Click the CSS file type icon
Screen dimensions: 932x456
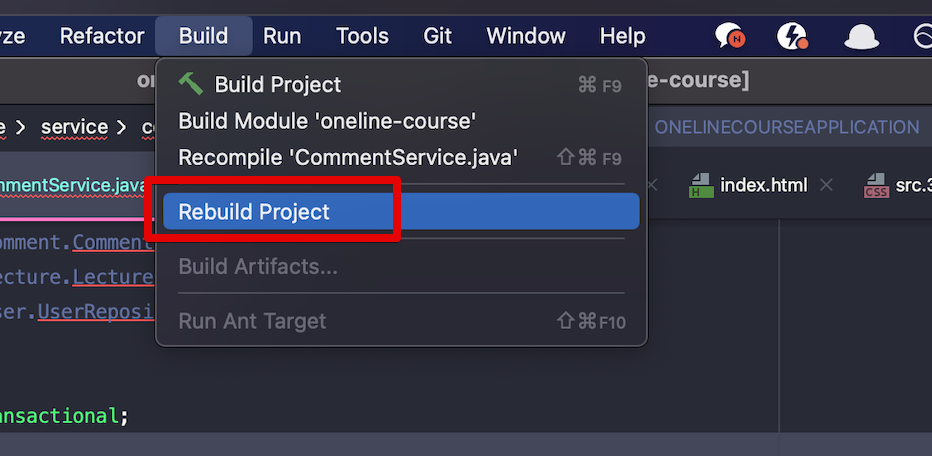click(x=876, y=185)
